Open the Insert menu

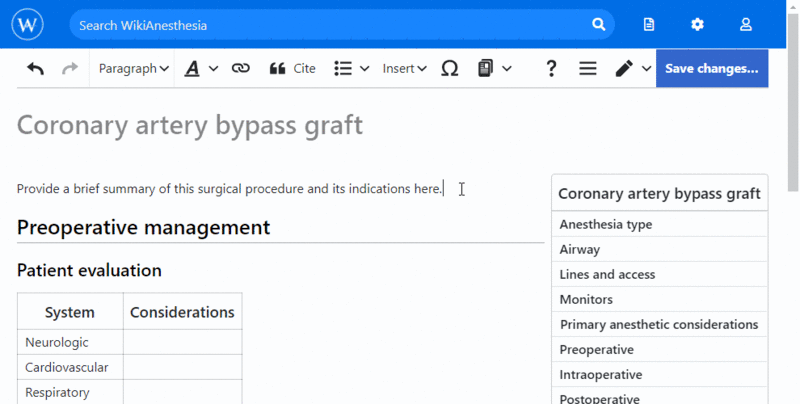tap(404, 68)
